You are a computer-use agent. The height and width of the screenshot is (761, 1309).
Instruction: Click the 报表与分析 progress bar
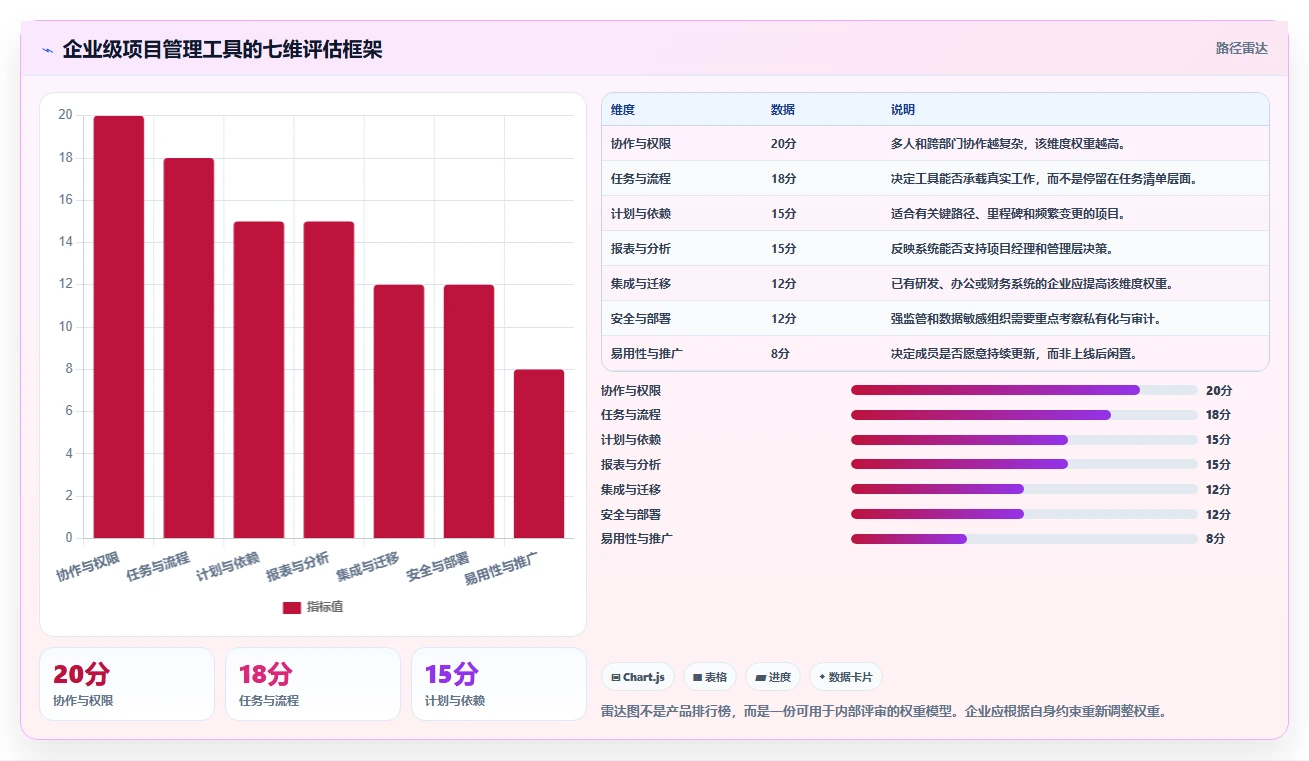point(1024,464)
